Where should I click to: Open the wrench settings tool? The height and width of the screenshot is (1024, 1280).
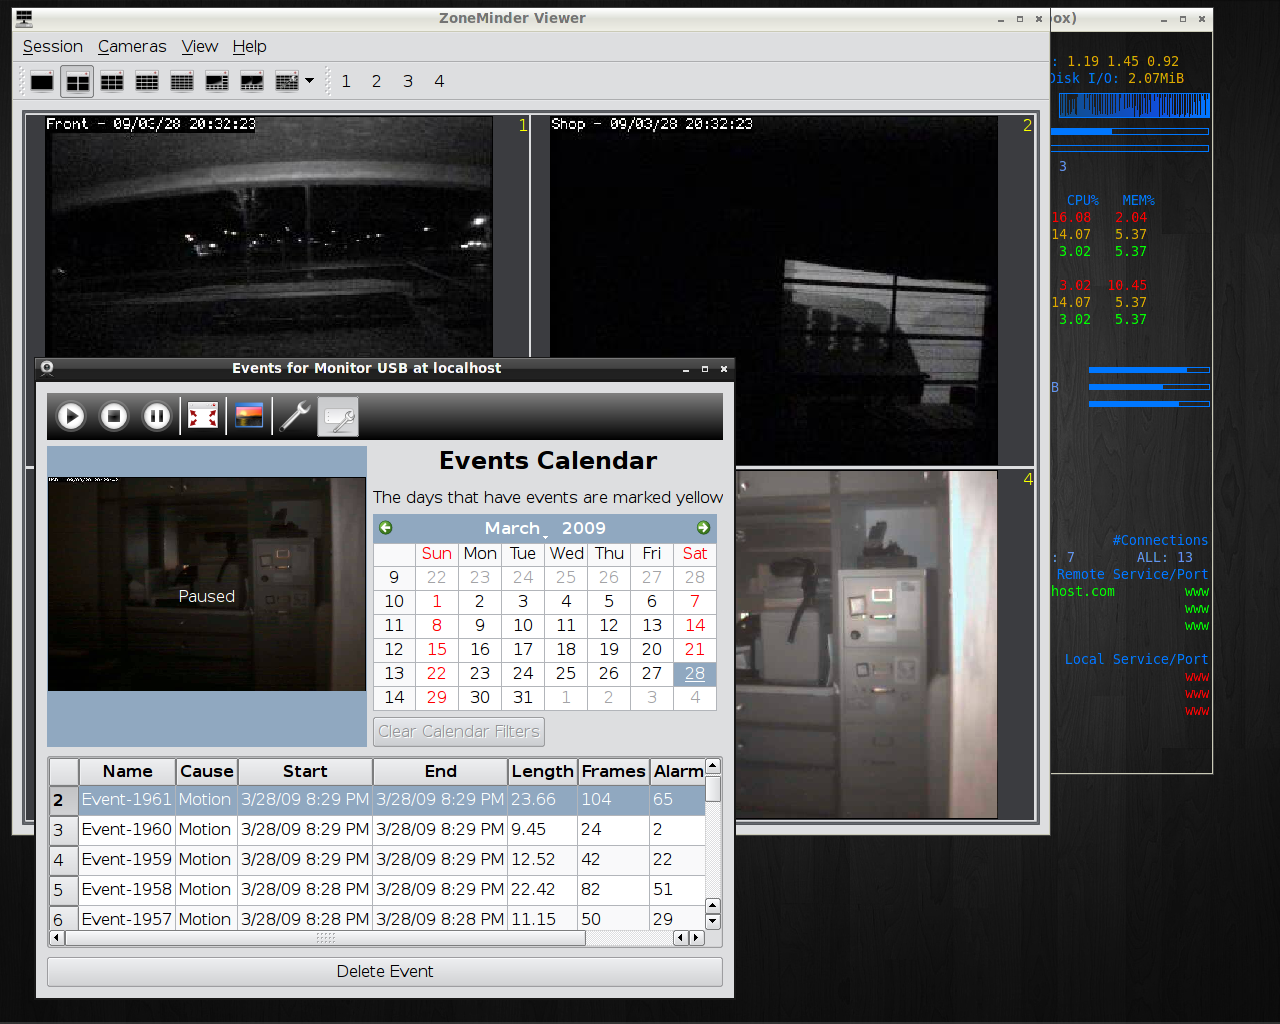click(295, 416)
